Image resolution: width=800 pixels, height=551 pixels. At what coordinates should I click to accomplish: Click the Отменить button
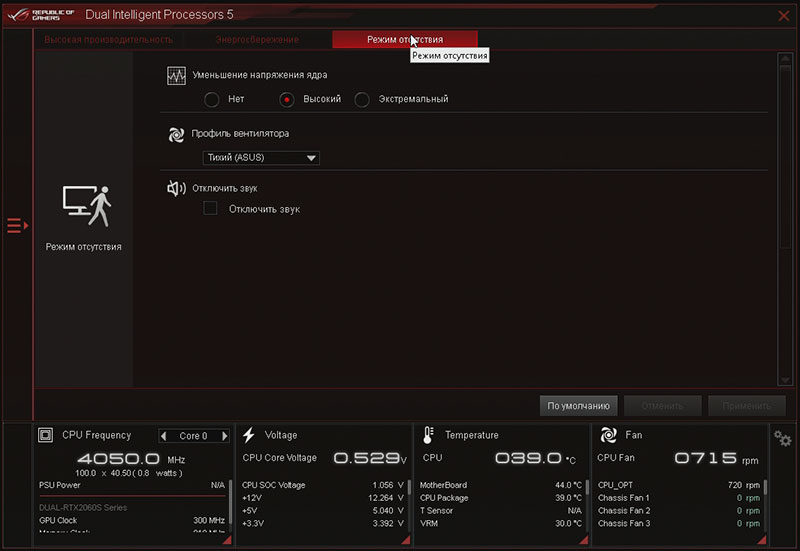click(x=662, y=406)
